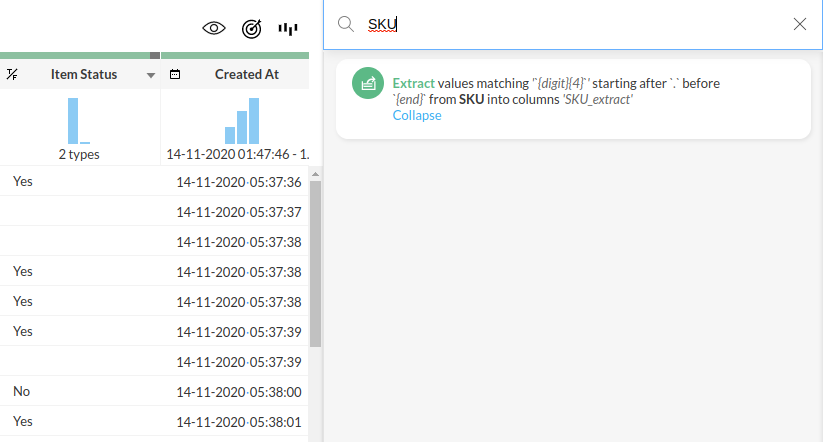Click the green Extract transform icon
823x442 pixels.
[368, 83]
